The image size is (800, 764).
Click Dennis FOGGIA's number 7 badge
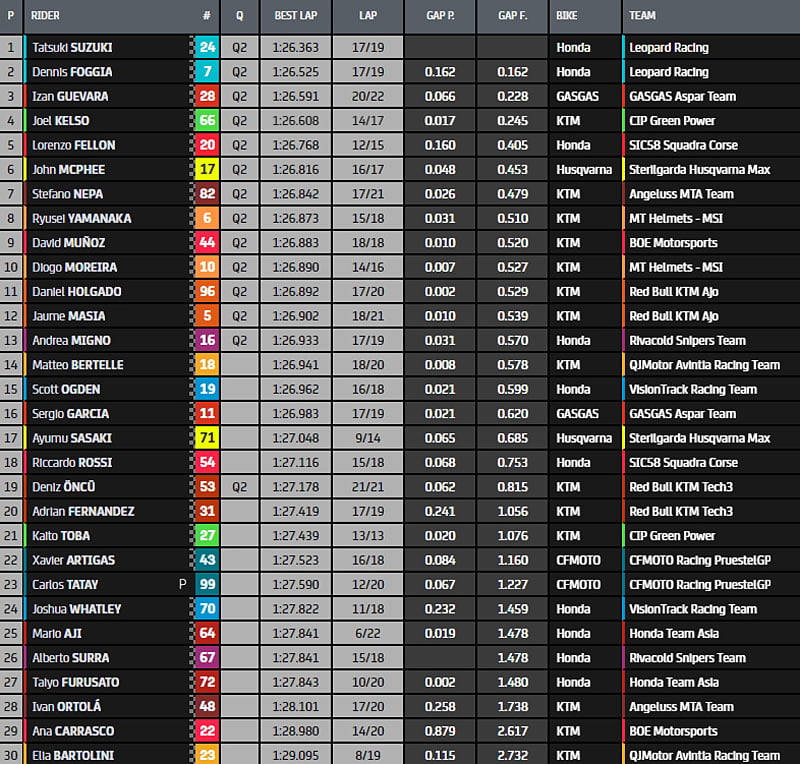(207, 72)
